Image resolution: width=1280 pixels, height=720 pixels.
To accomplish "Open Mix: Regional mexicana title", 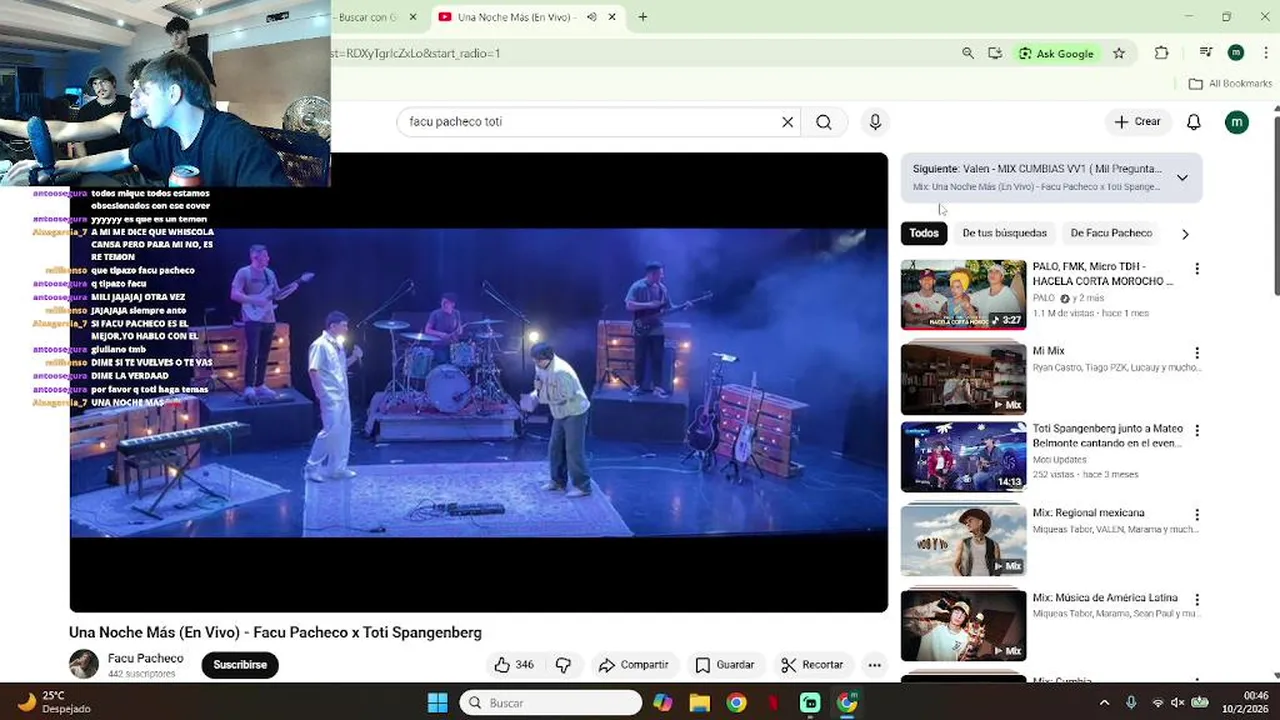I will (1088, 513).
